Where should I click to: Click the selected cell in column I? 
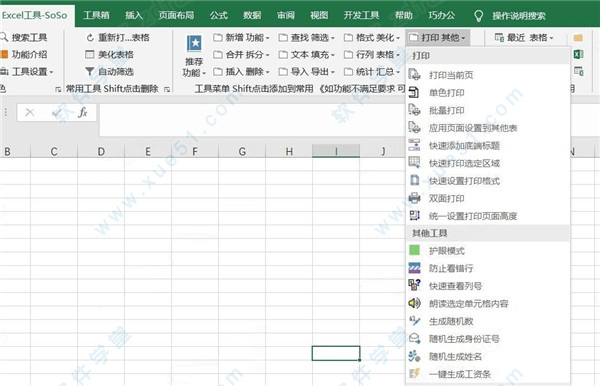click(x=336, y=353)
